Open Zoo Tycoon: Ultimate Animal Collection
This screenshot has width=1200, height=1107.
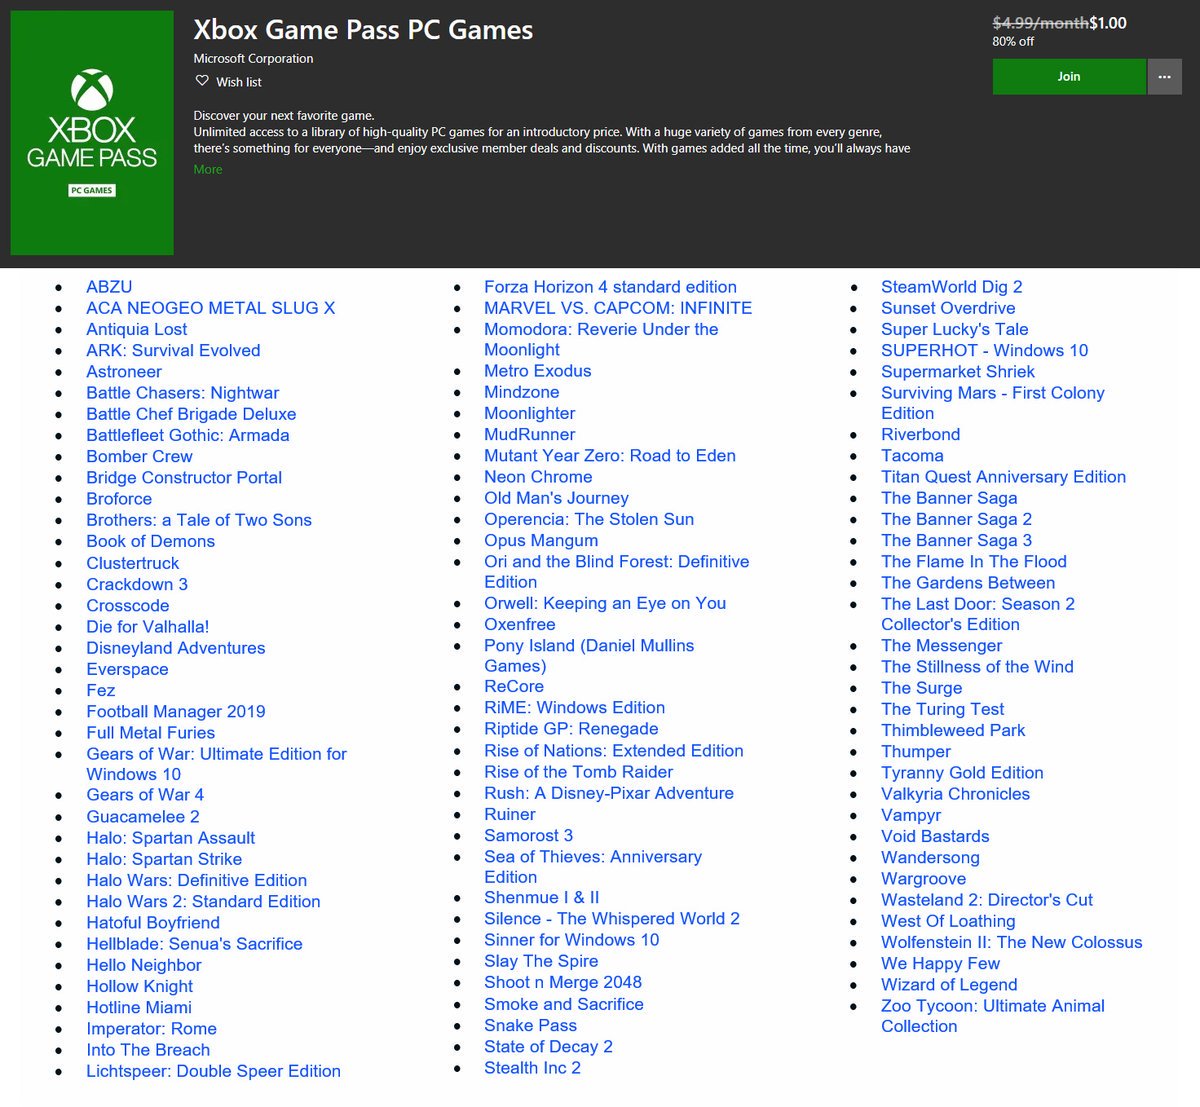click(993, 1016)
